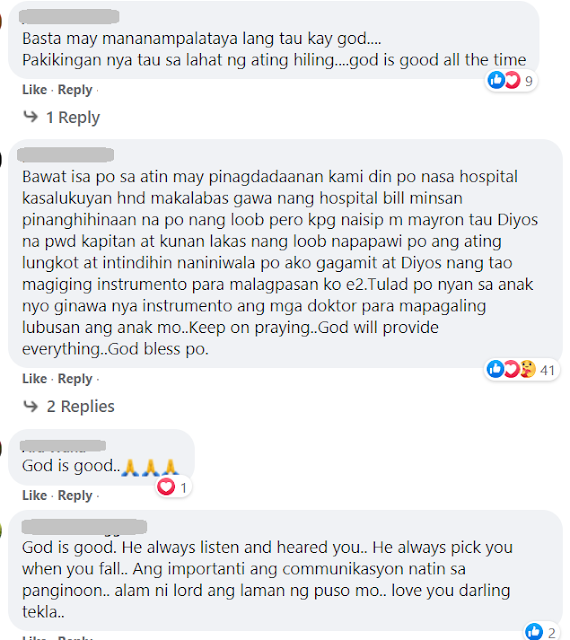This screenshot has width=570, height=640.
Task: Click the heart reaction on the God is good comment
Action: point(166,487)
